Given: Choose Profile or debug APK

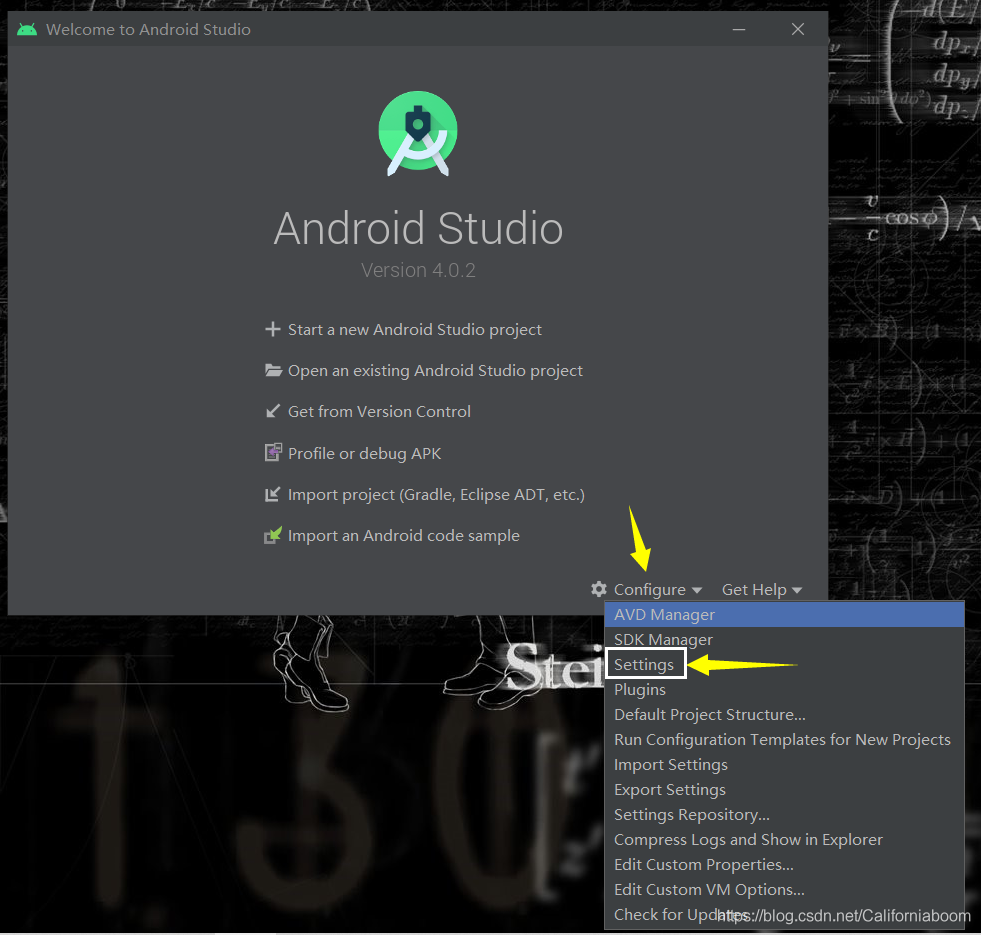Looking at the screenshot, I should point(364,453).
